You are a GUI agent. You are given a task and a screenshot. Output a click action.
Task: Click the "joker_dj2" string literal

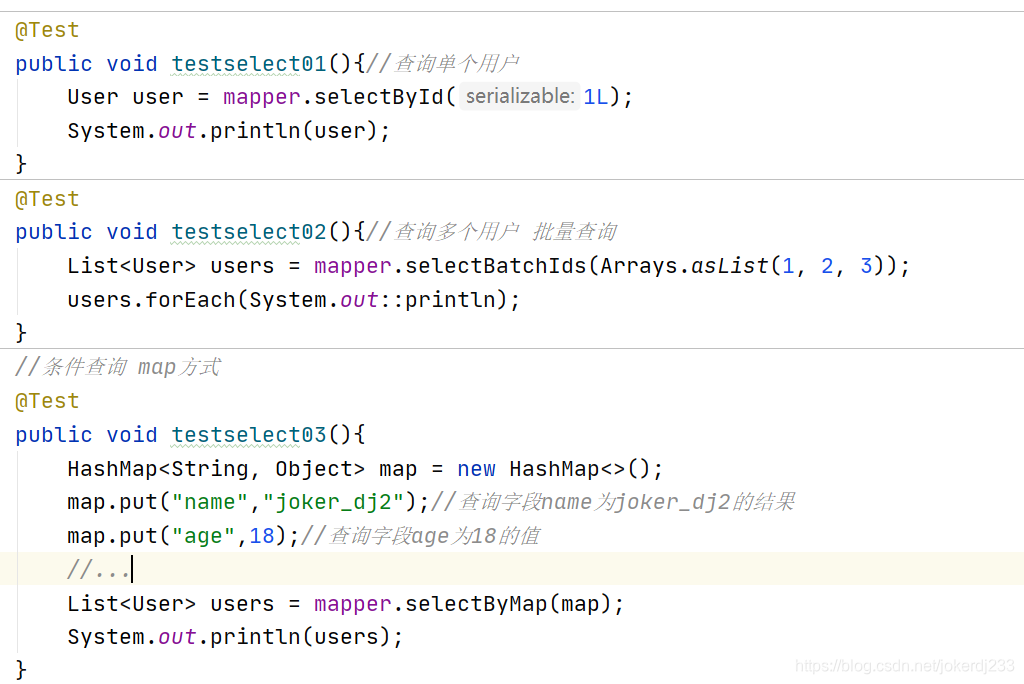(x=333, y=502)
